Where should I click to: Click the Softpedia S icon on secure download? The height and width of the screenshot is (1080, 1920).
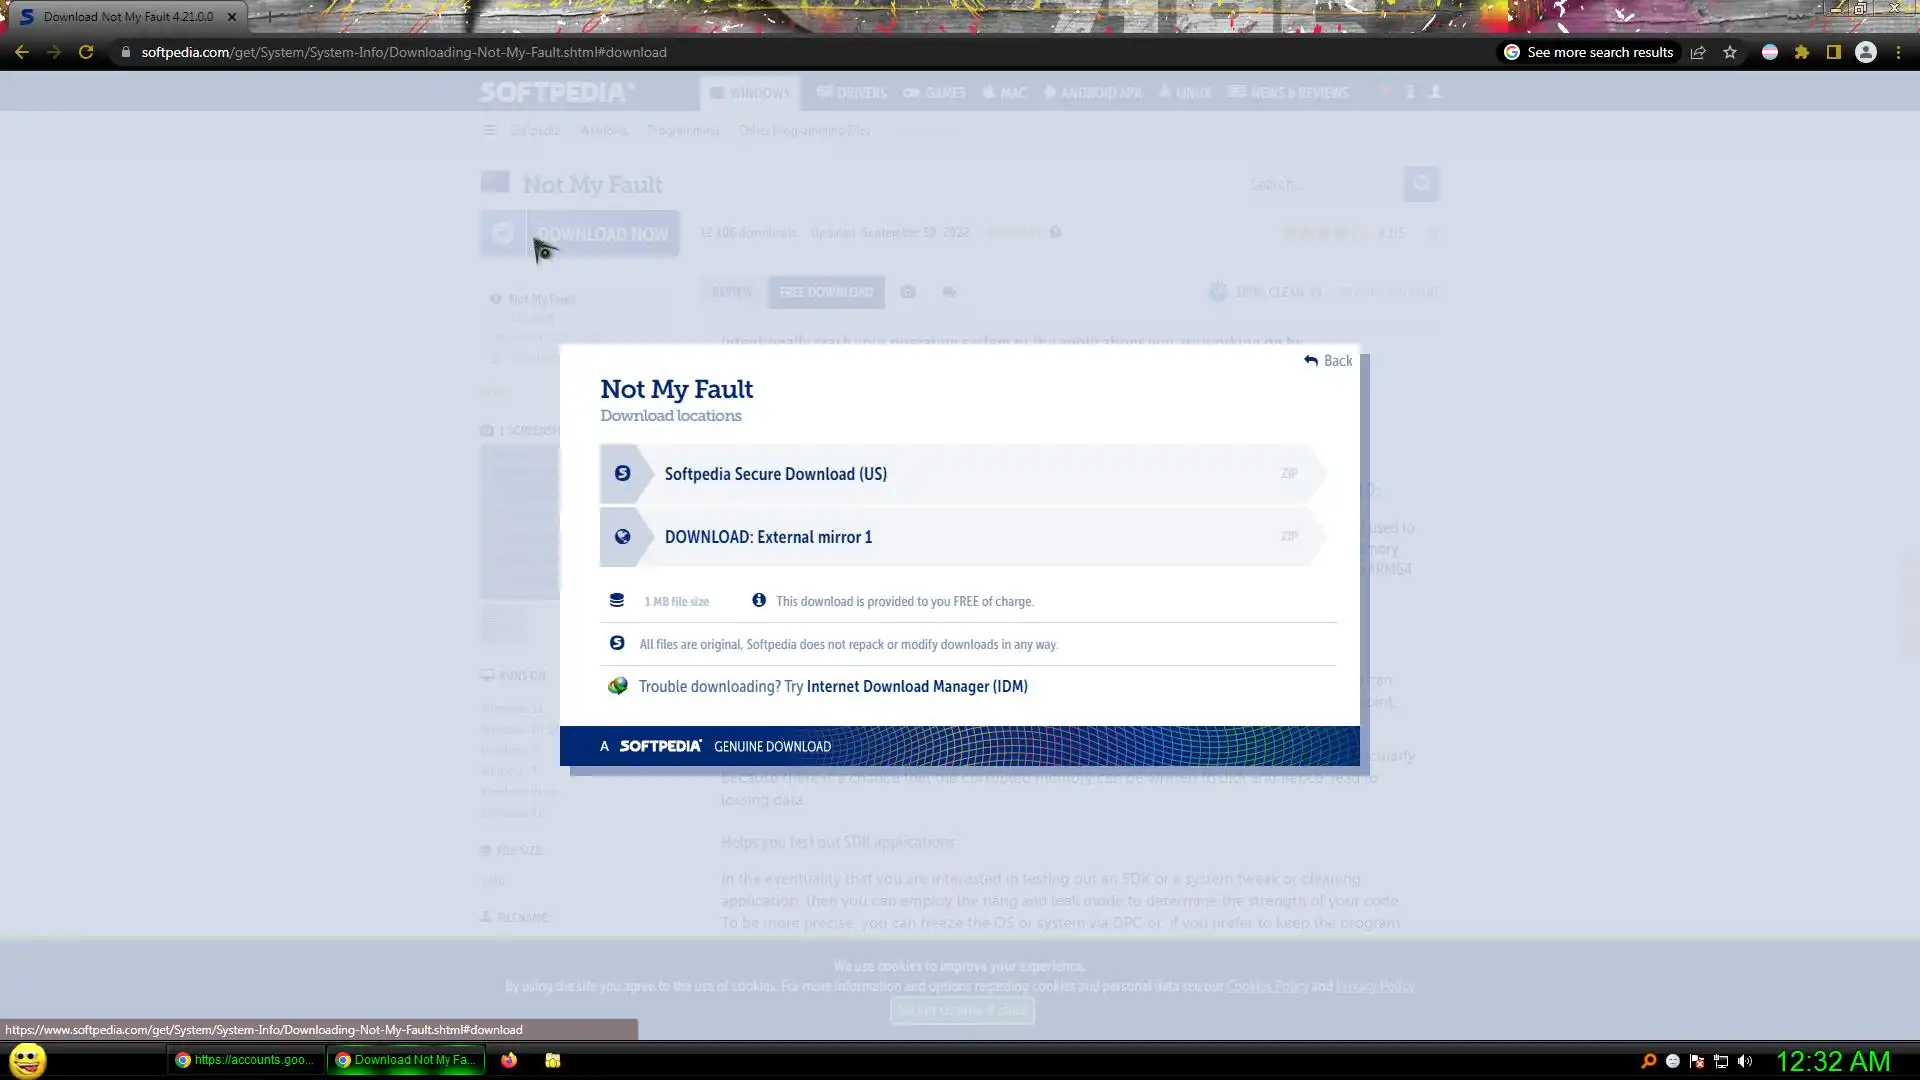(622, 473)
